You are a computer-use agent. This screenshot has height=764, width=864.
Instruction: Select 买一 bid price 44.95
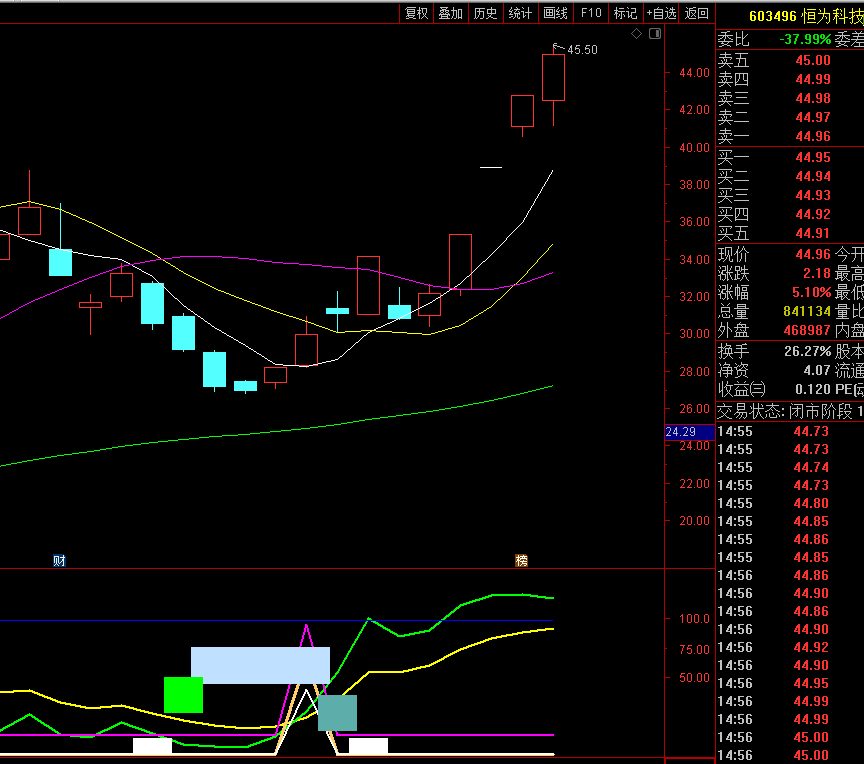pyautogui.click(x=813, y=158)
